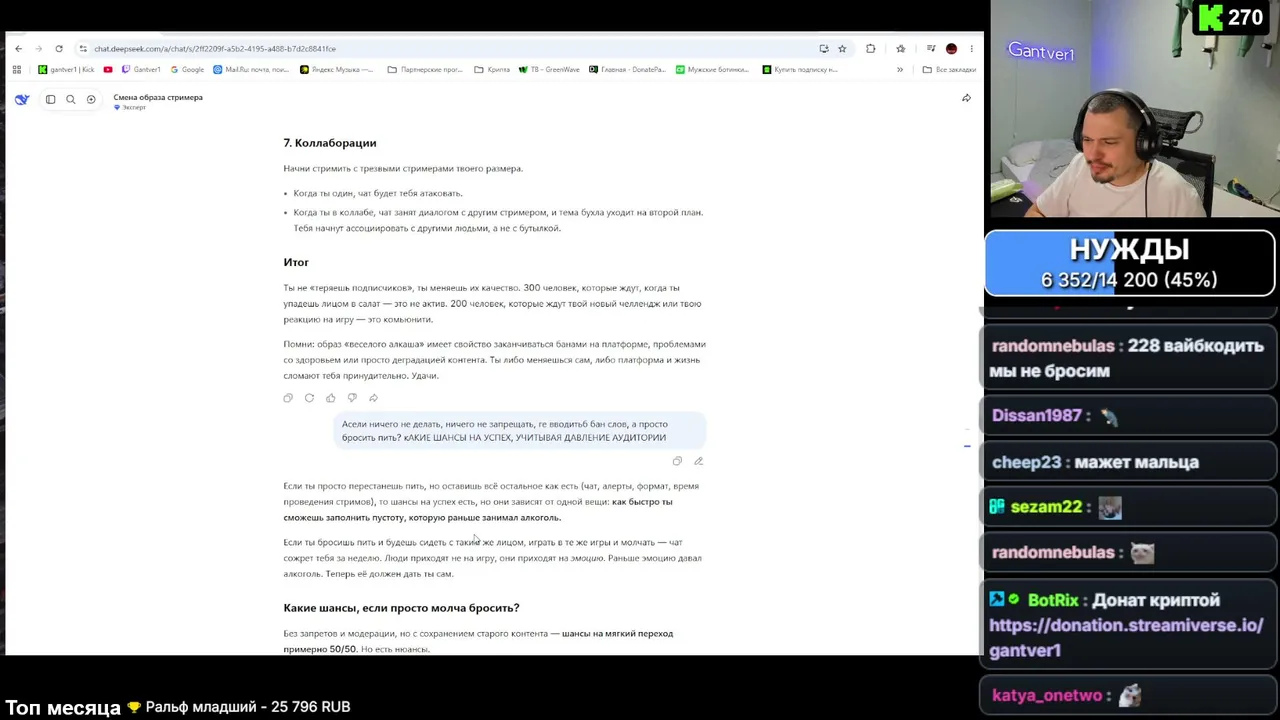Screen dimensions: 1280x720
Task: Go back using the browser back arrow
Action: [x=18, y=48]
